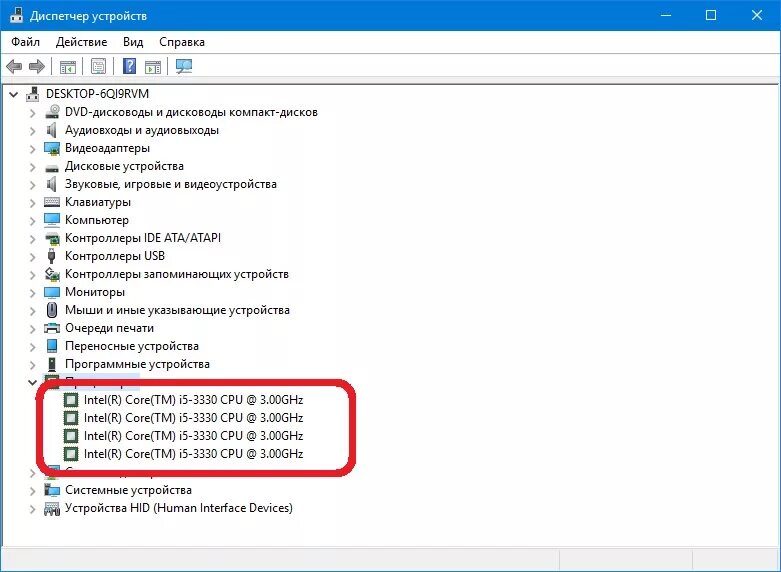The width and height of the screenshot is (781, 572).
Task: Expand the Клавиатуры category chevron
Action: coord(32,203)
